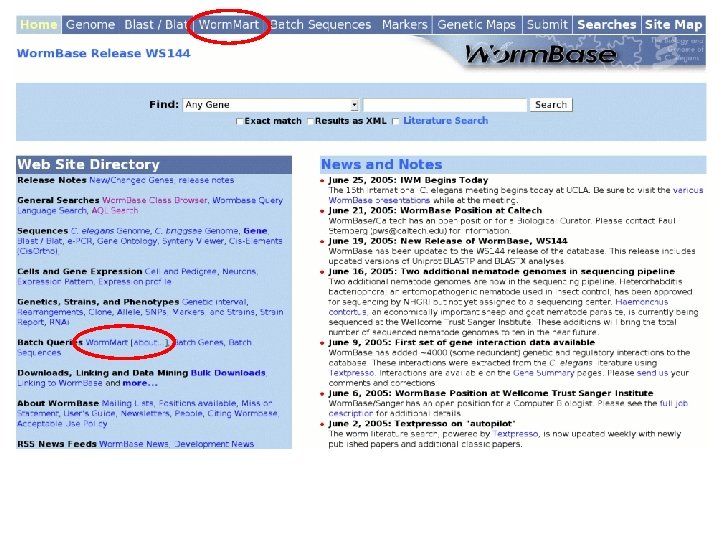Open the Batch Genes link
This screenshot has width=720, height=540.
pos(198,342)
